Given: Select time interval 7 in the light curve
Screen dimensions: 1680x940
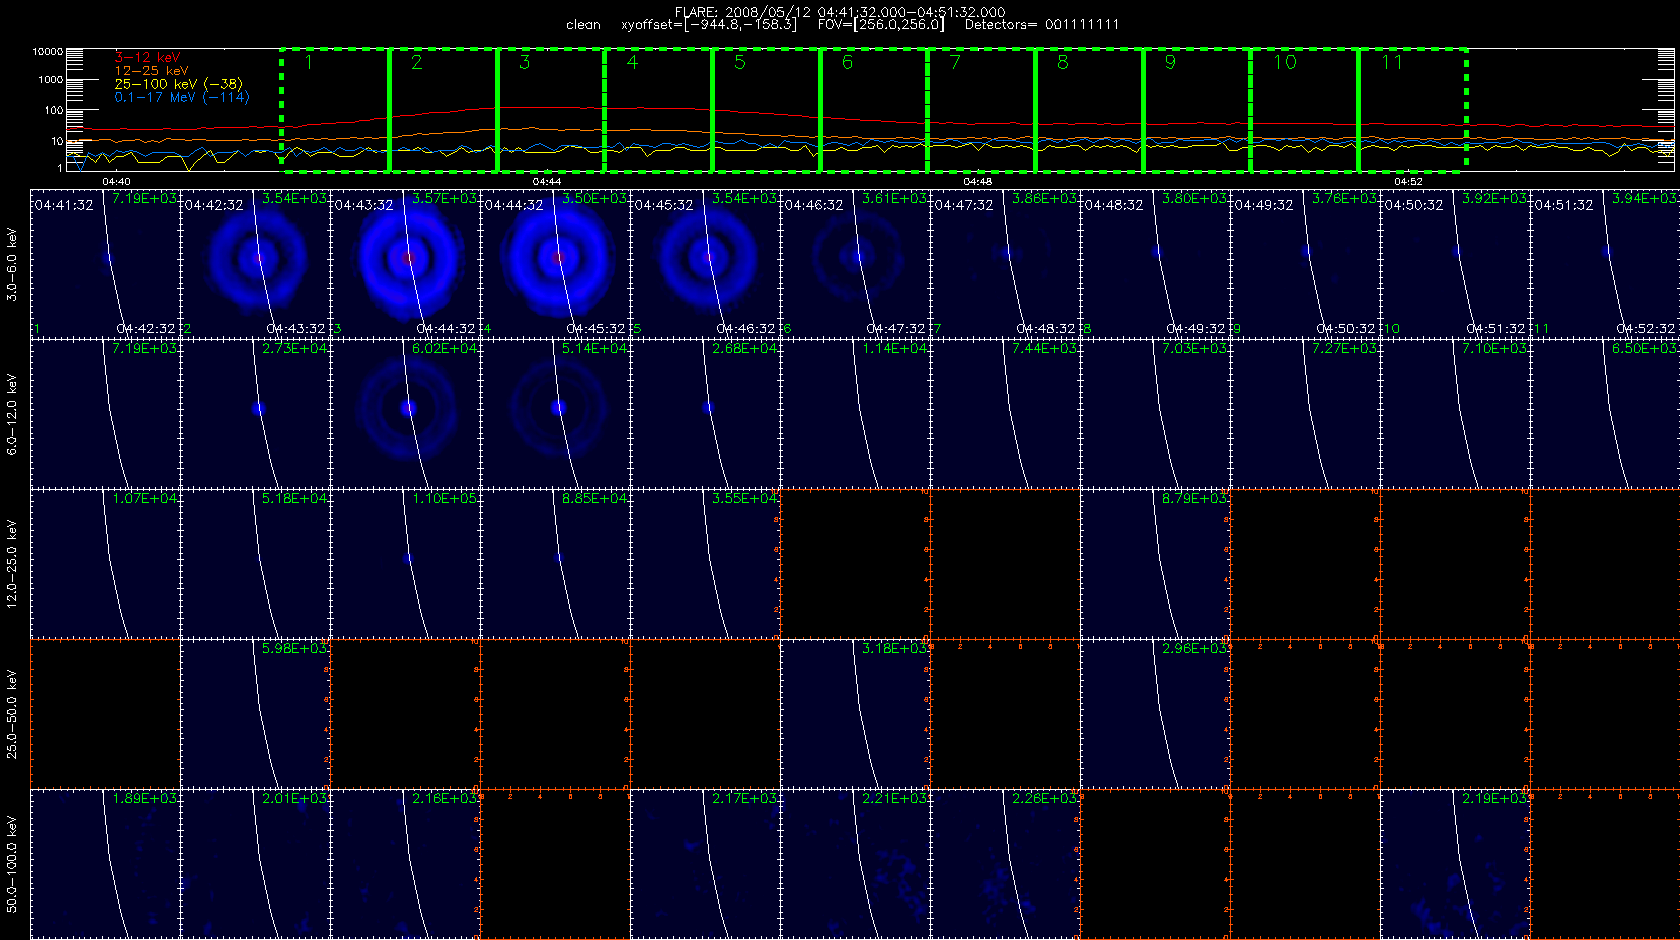Looking at the screenshot, I should [x=982, y=110].
